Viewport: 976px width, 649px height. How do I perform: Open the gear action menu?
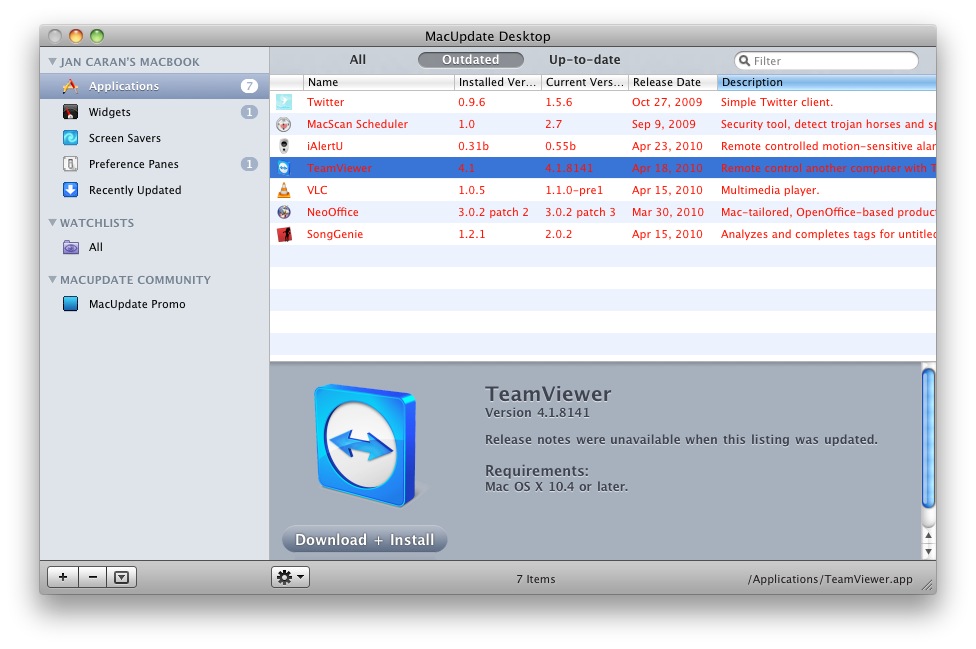[290, 577]
